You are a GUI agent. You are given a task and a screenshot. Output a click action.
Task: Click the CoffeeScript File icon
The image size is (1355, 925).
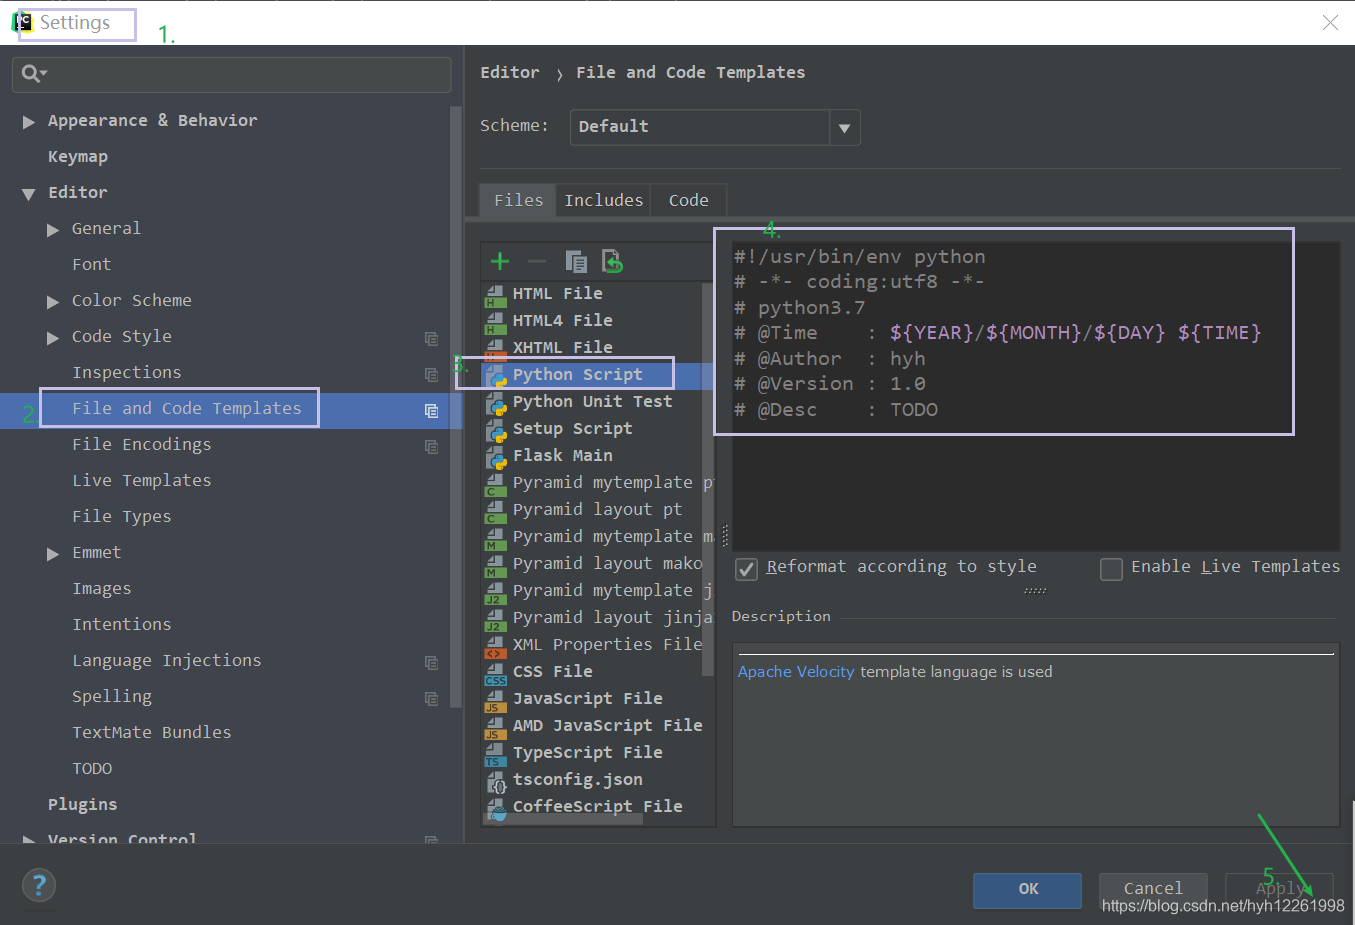tap(496, 808)
